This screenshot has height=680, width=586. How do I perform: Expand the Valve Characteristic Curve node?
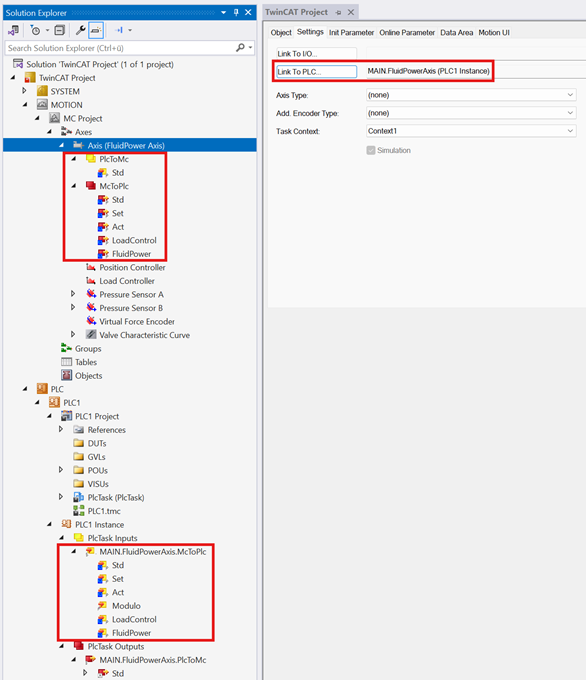(x=73, y=334)
